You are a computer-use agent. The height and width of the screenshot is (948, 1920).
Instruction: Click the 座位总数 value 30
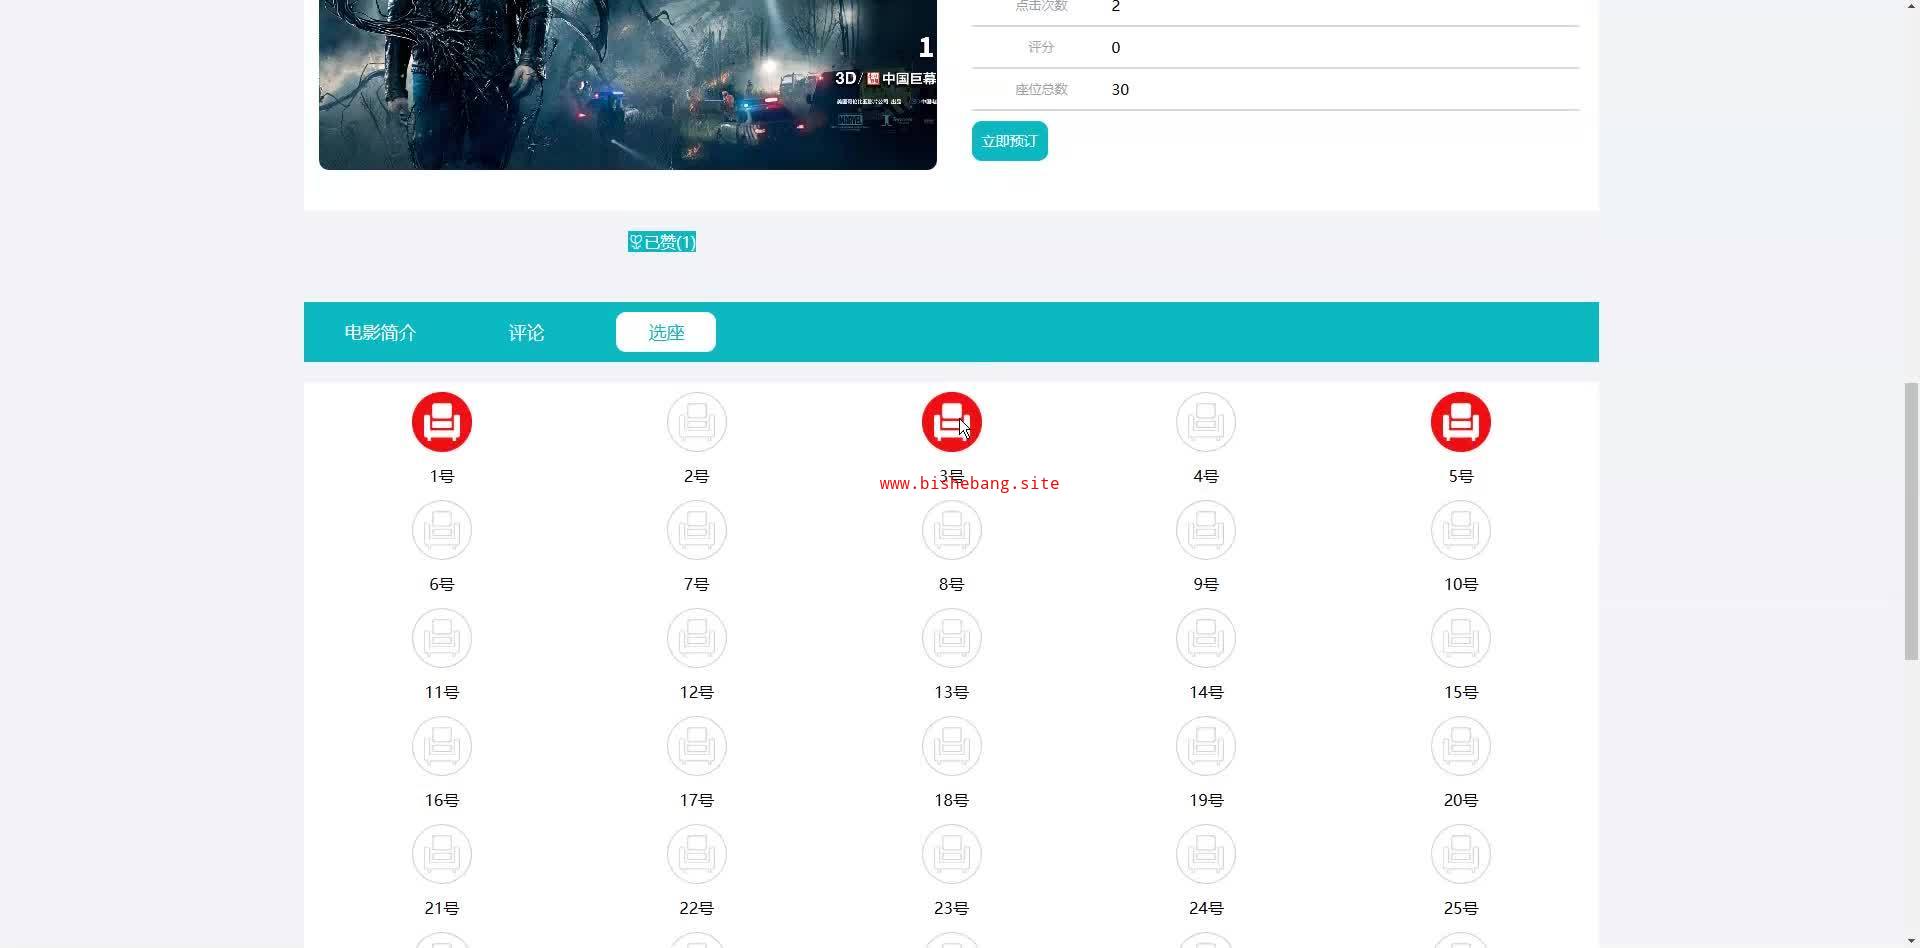point(1120,89)
